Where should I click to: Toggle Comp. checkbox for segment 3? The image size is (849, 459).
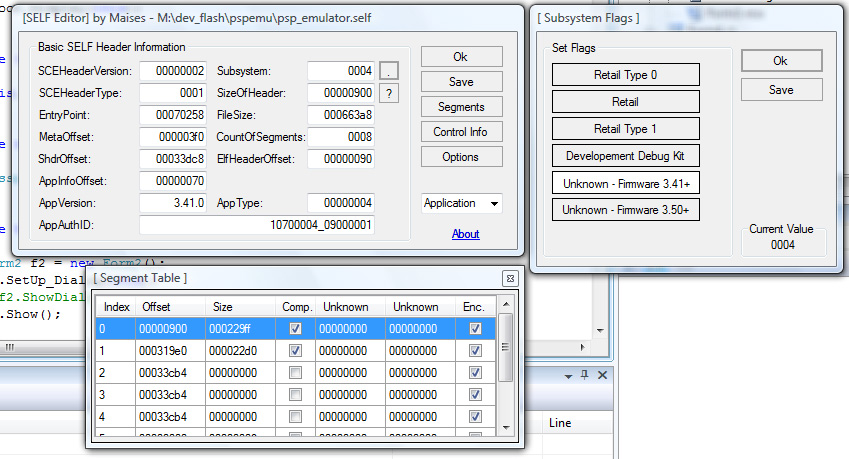click(x=295, y=395)
